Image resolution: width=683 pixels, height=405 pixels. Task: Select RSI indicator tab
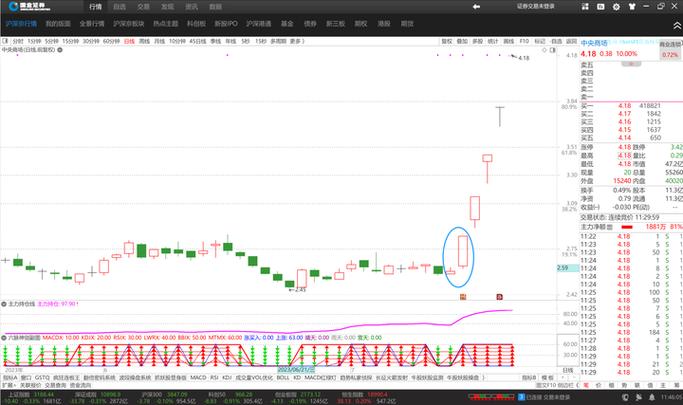tap(214, 377)
